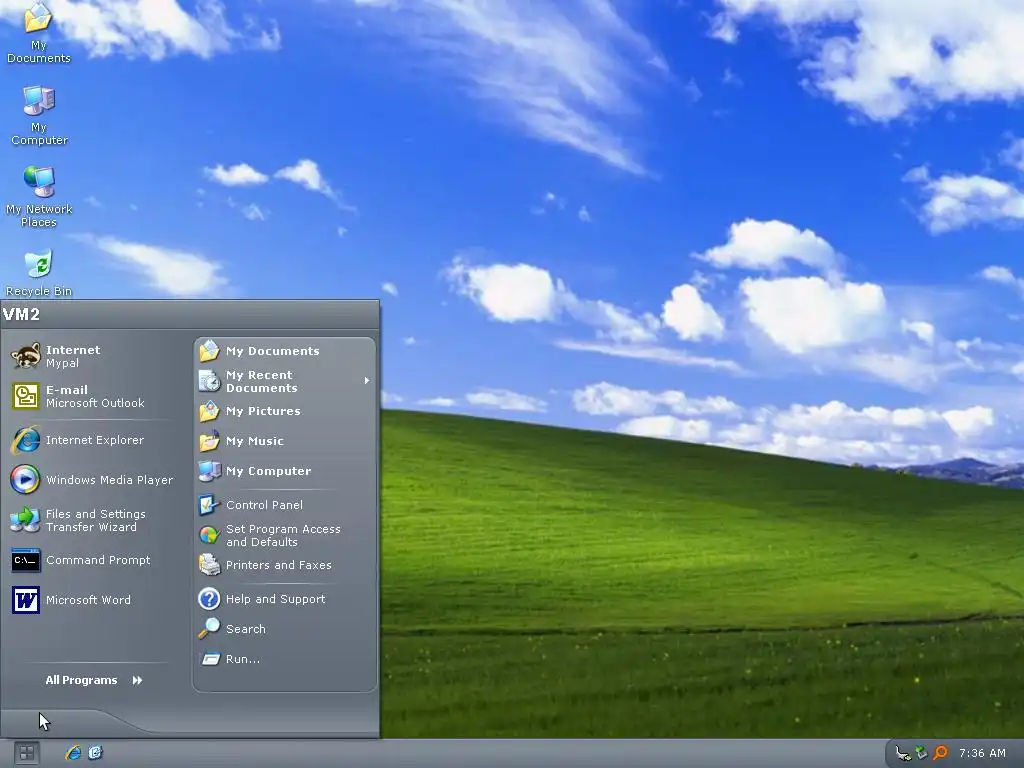Select My Network Places desktop icon

(39, 197)
